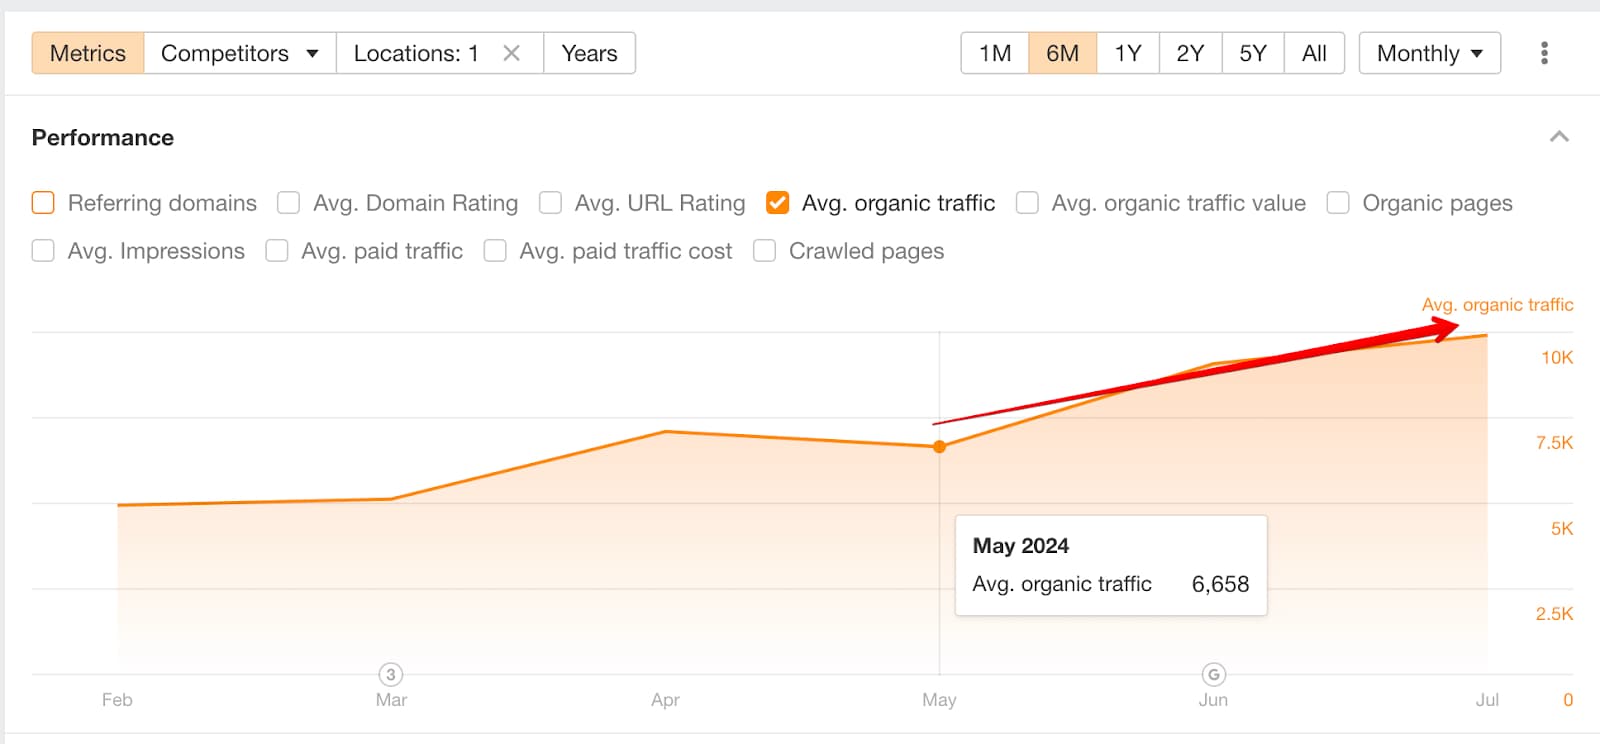
Task: Click the May data point on chart
Action: 939,447
